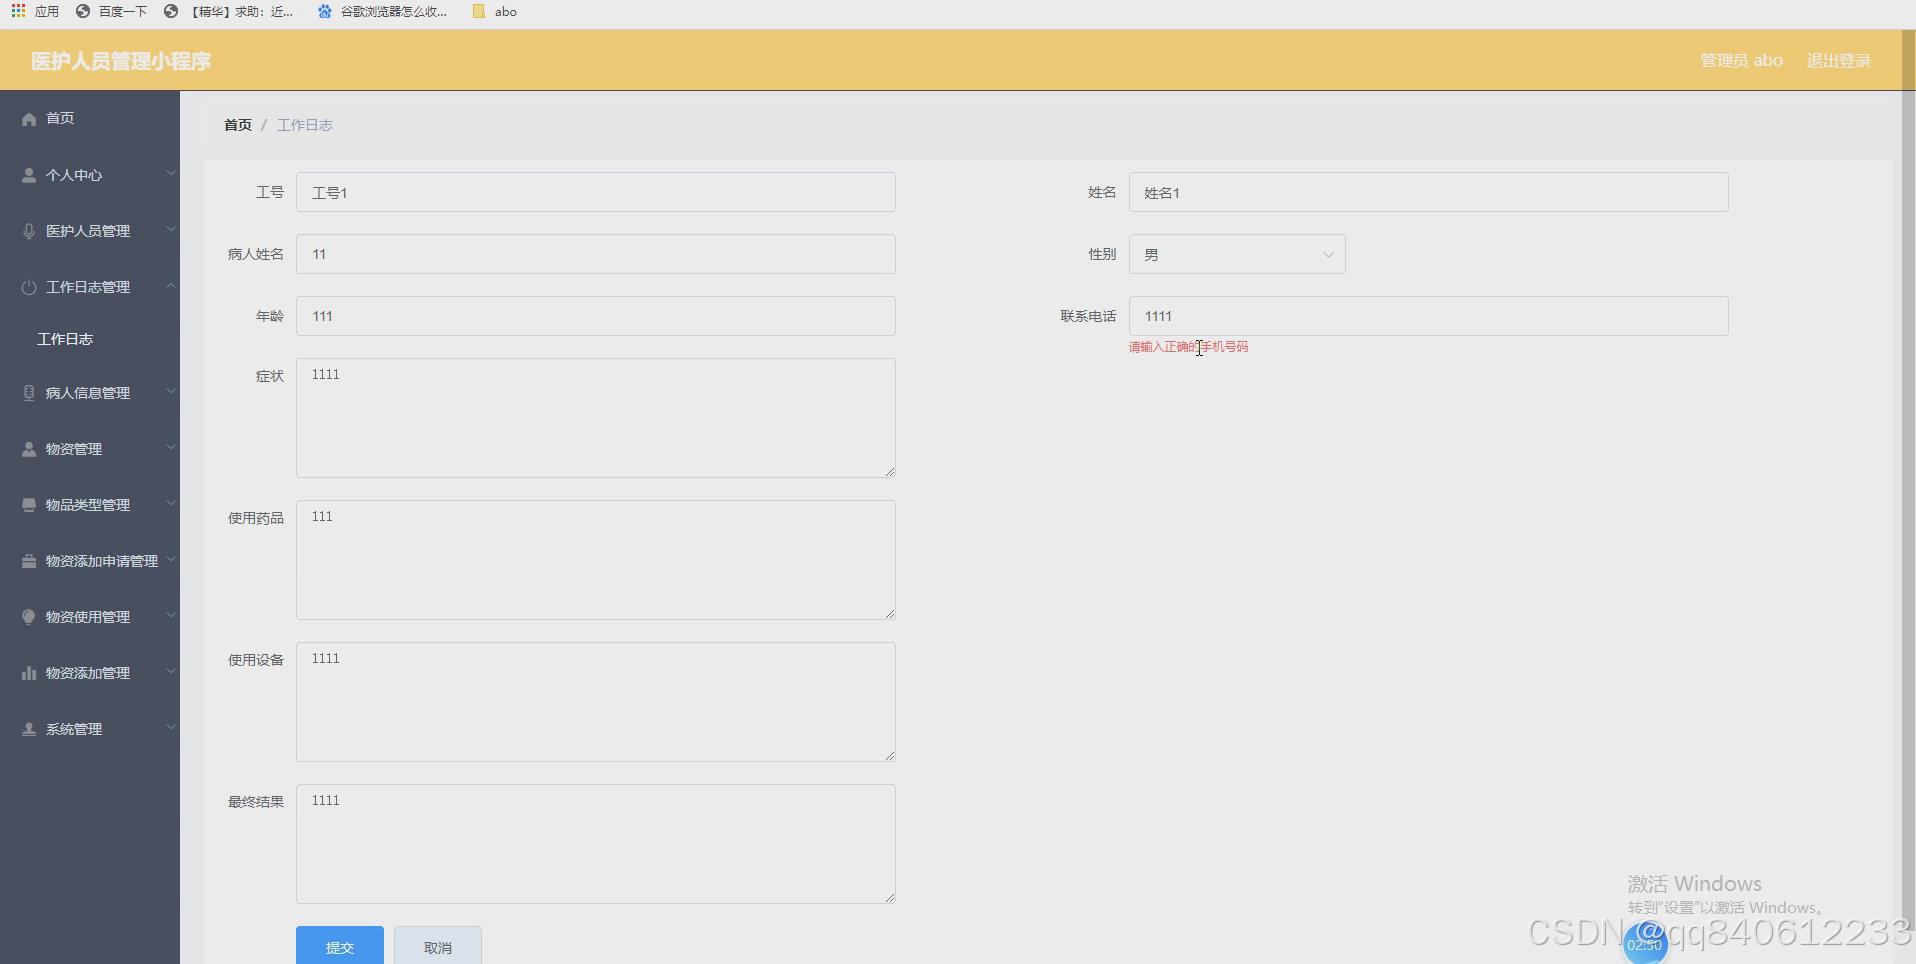The width and height of the screenshot is (1916, 964).
Task: Click the bar chart icon for 物资添加管理
Action: pos(29,673)
